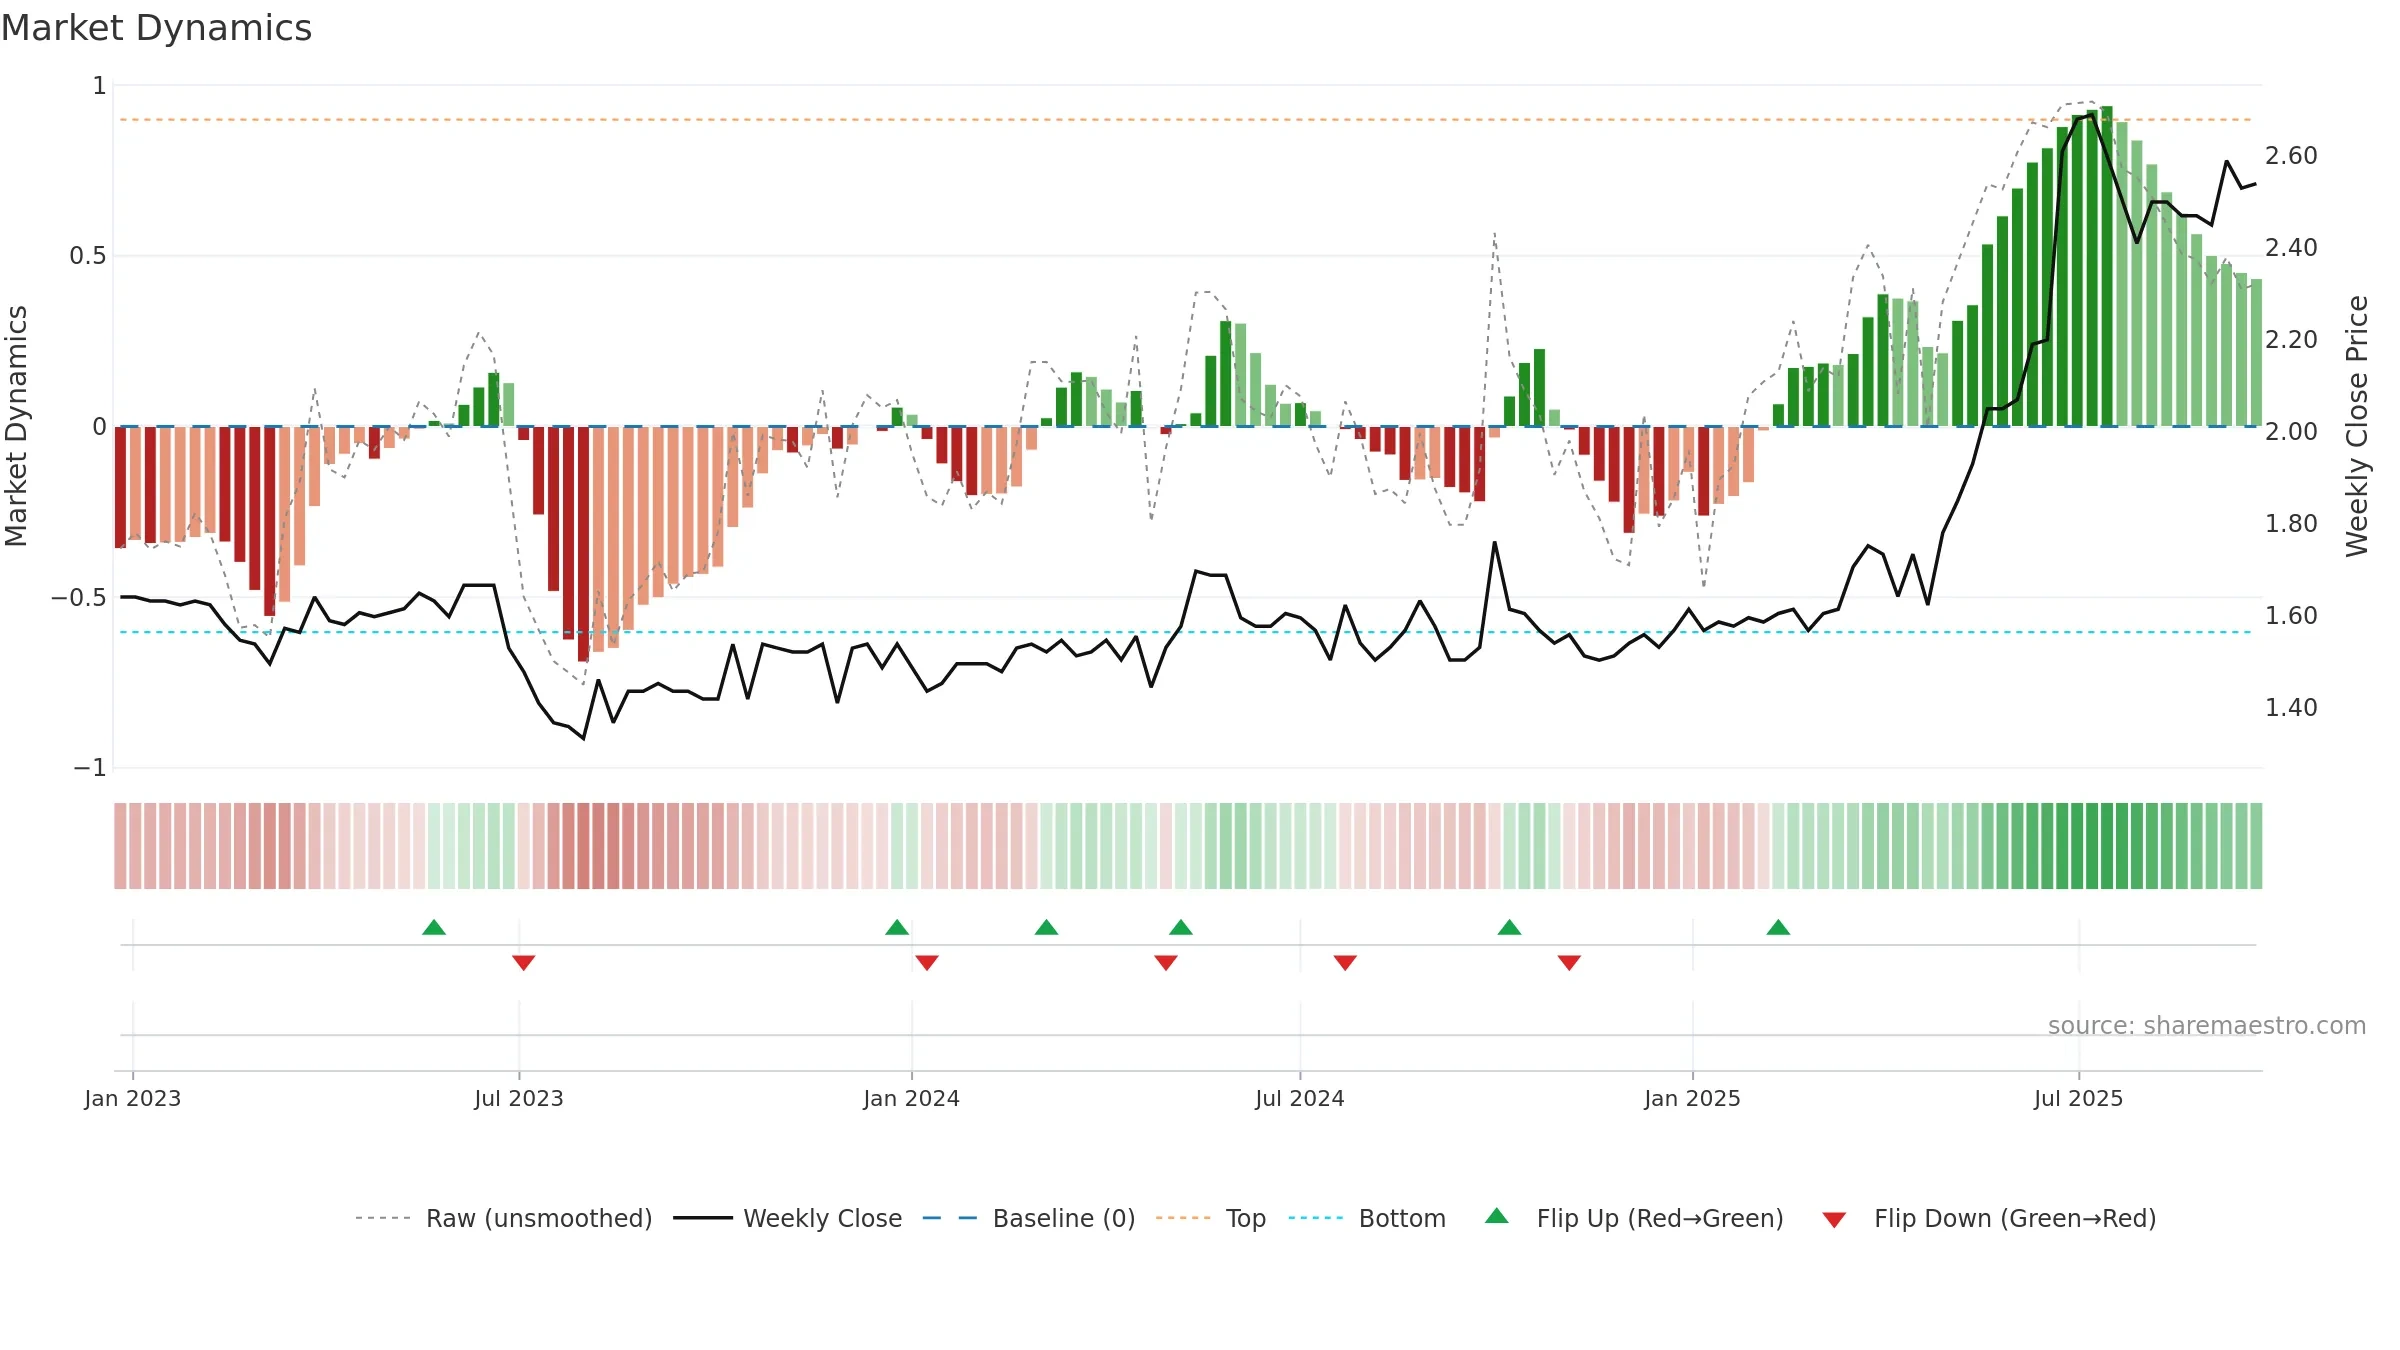Click the −0.5 left axis tick label
Viewport: 2400px width, 1350px height.
79,597
